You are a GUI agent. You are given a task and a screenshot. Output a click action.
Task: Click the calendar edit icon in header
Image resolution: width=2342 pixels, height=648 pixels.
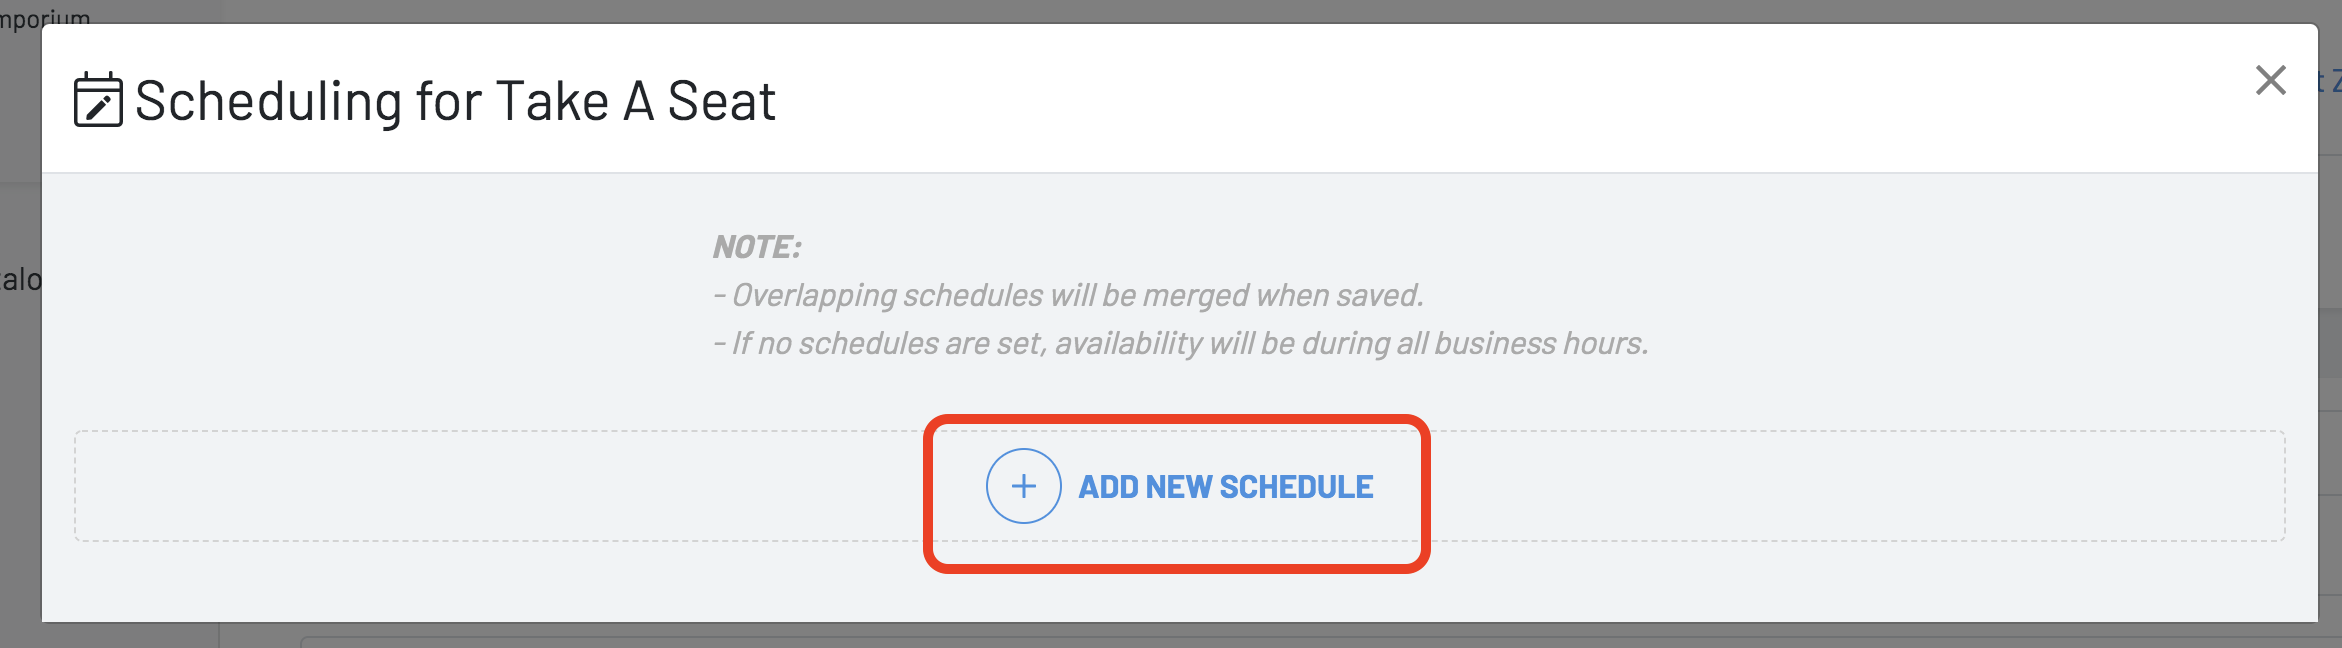[x=98, y=99]
